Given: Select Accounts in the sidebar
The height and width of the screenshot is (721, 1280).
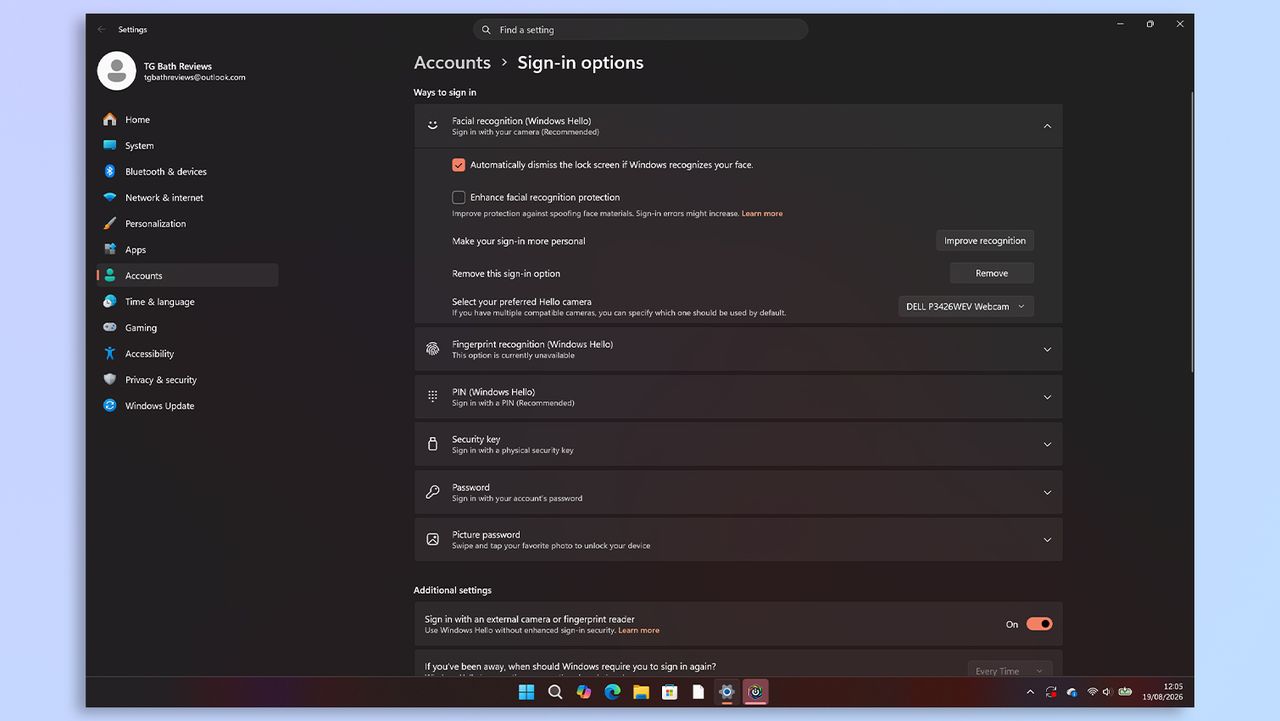Looking at the screenshot, I should pyautogui.click(x=187, y=275).
